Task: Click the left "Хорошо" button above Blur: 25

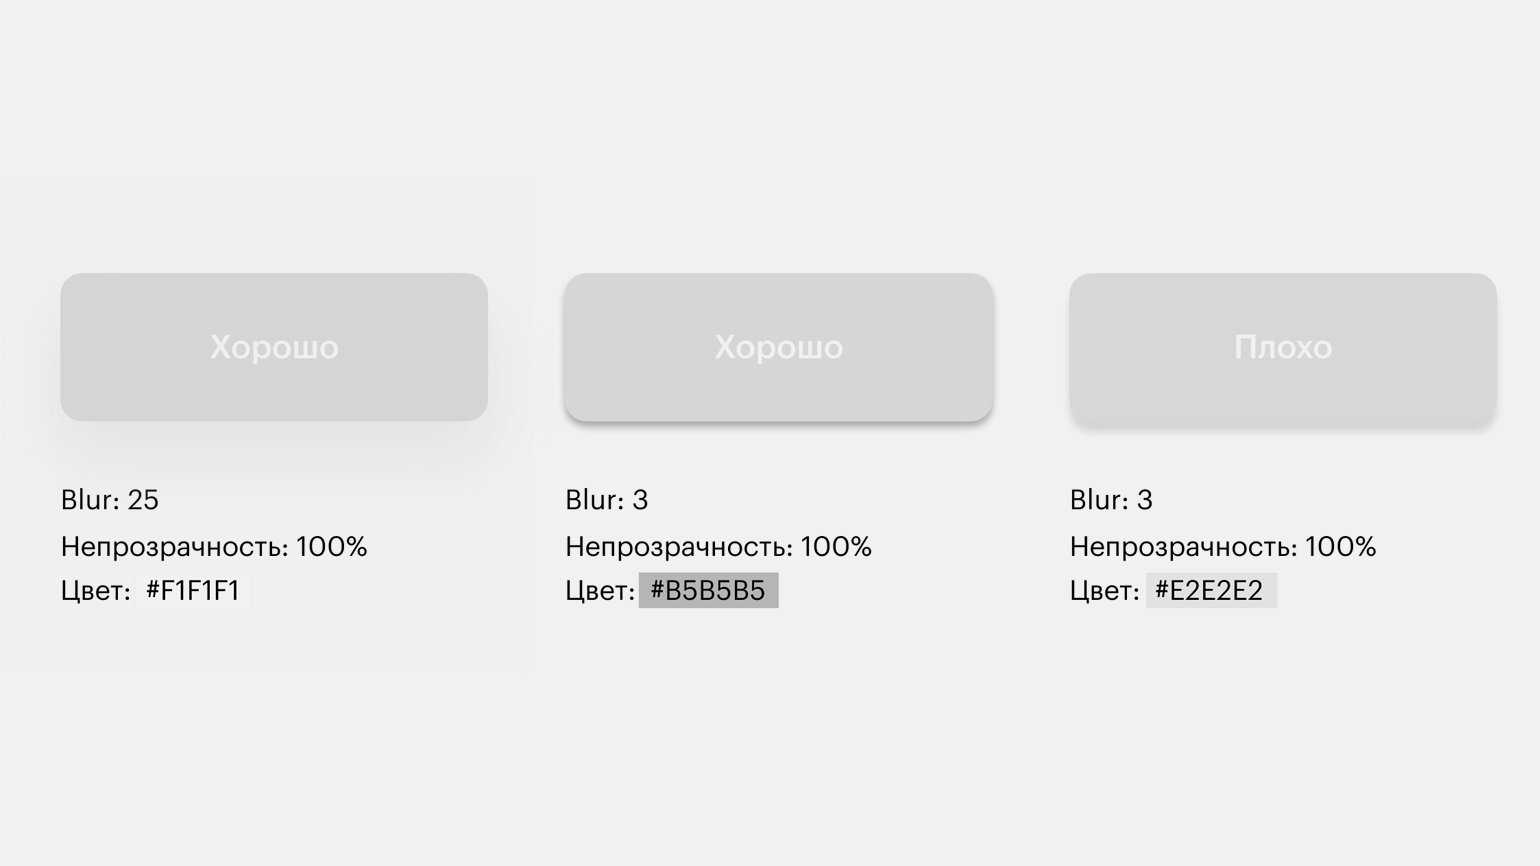Action: point(274,347)
